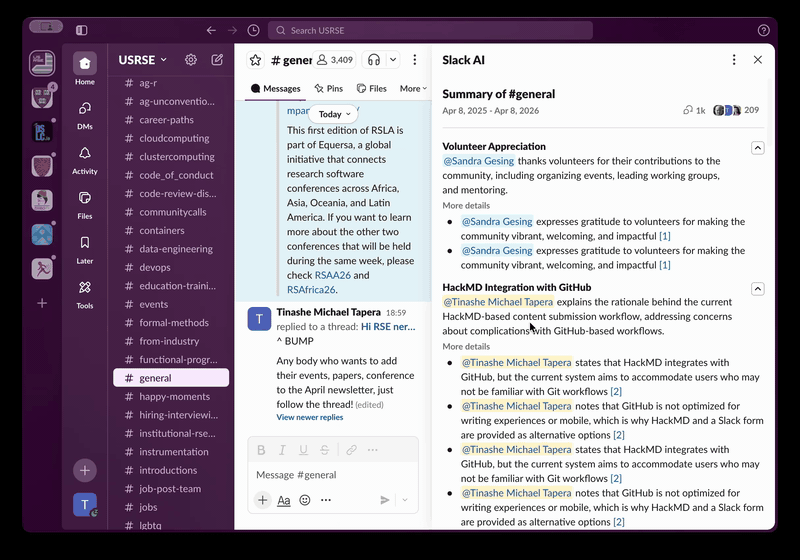Open the 1k replies count
The image size is (800, 560).
[694, 110]
